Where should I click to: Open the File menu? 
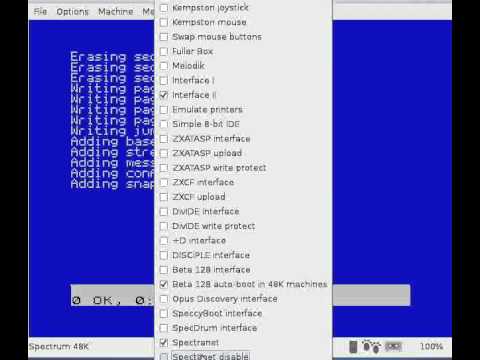(x=40, y=12)
